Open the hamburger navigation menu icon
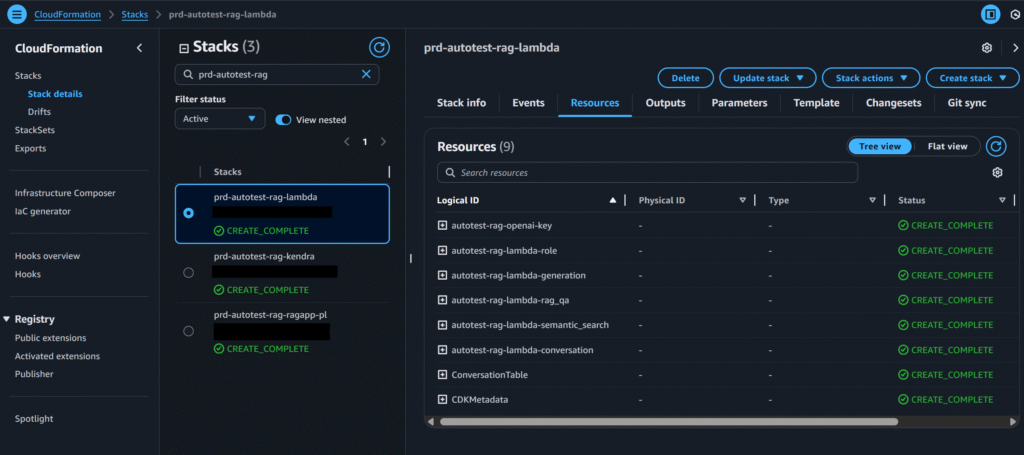The width and height of the screenshot is (1024, 455). (16, 15)
